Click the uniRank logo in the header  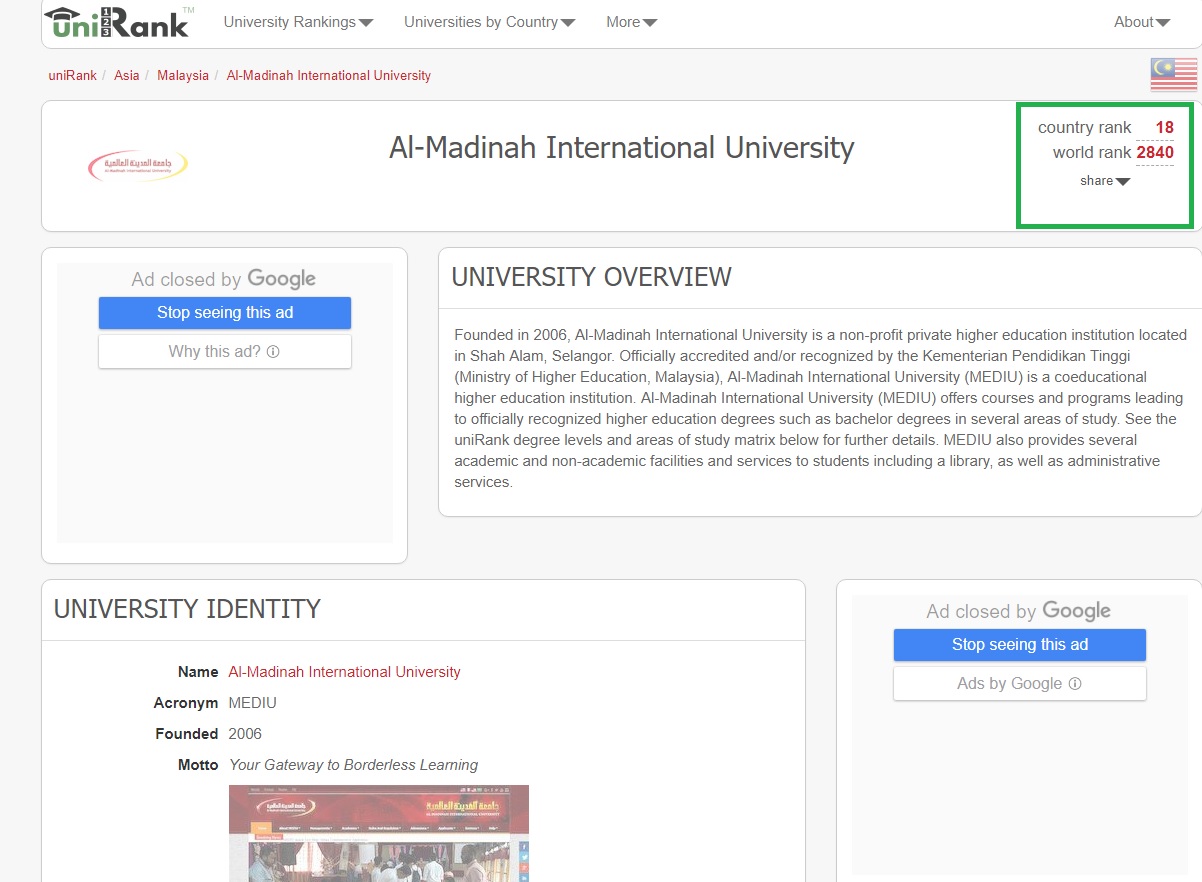coord(119,21)
